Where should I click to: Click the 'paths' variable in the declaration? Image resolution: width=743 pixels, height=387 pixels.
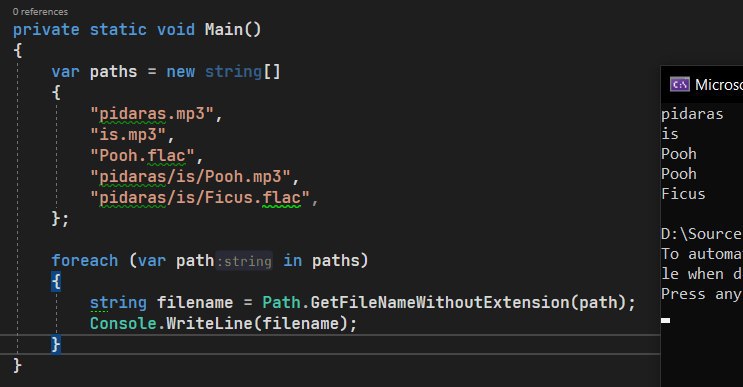coord(113,72)
